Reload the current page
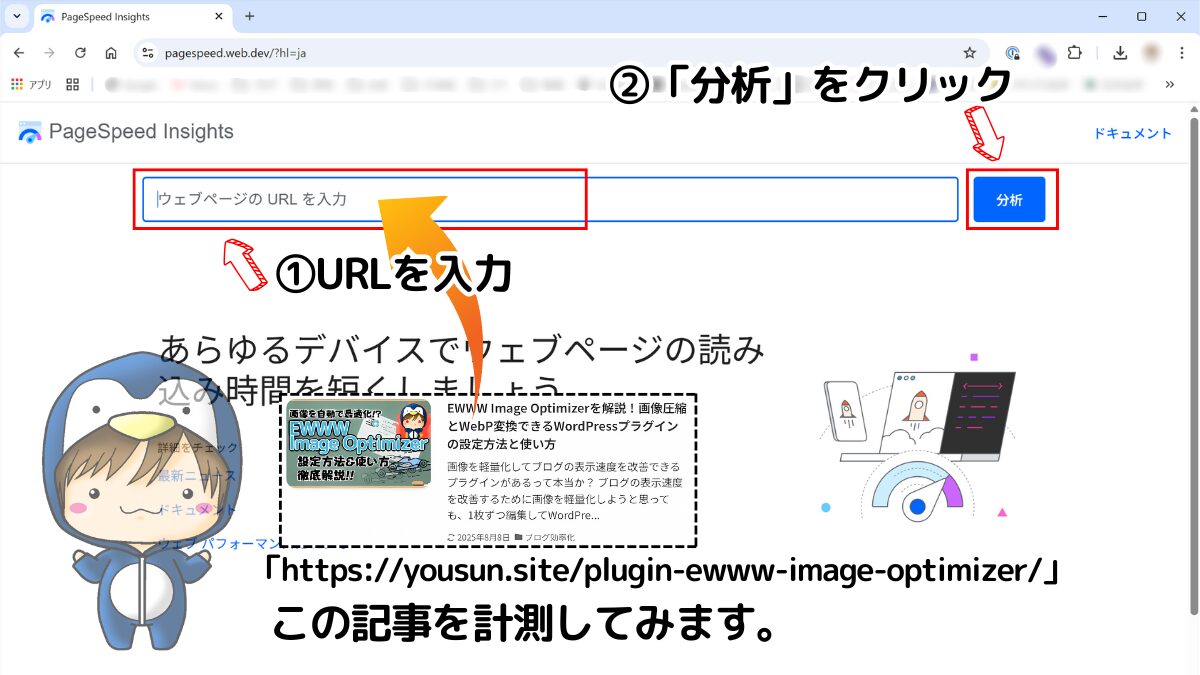 (81, 53)
